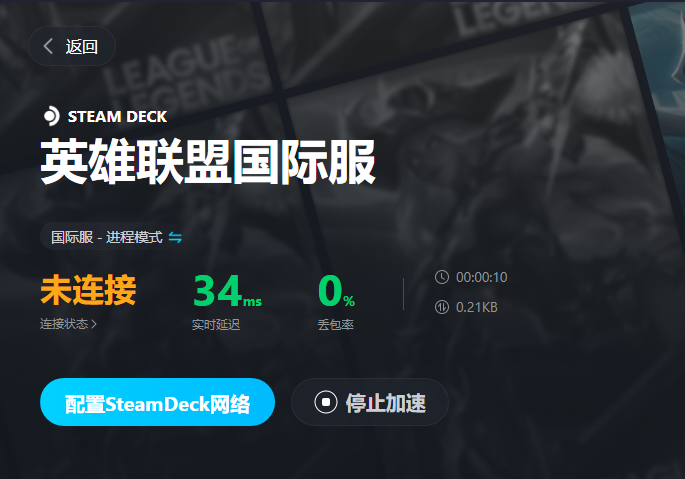Click the Steam Deck logo icon
Viewport: 685px width, 479px height.
click(52, 116)
